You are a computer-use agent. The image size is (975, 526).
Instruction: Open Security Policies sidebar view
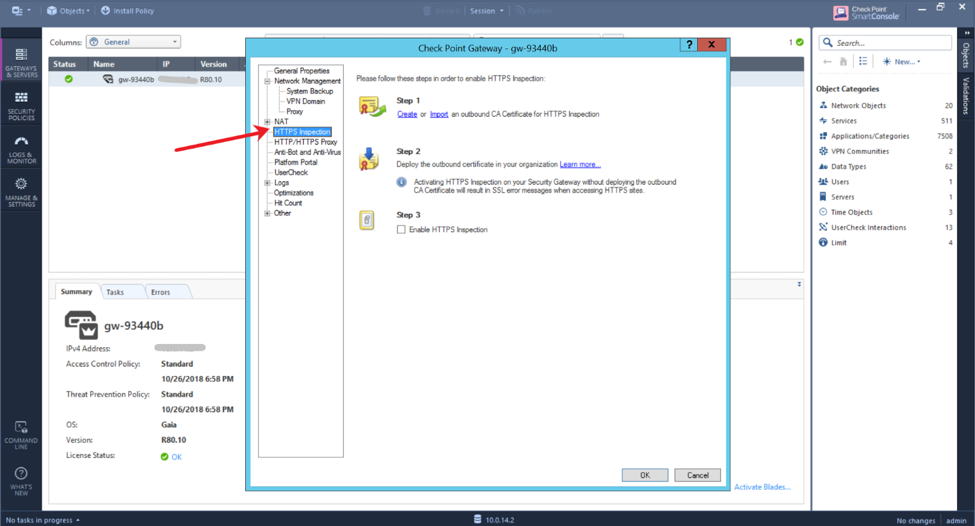(21, 106)
